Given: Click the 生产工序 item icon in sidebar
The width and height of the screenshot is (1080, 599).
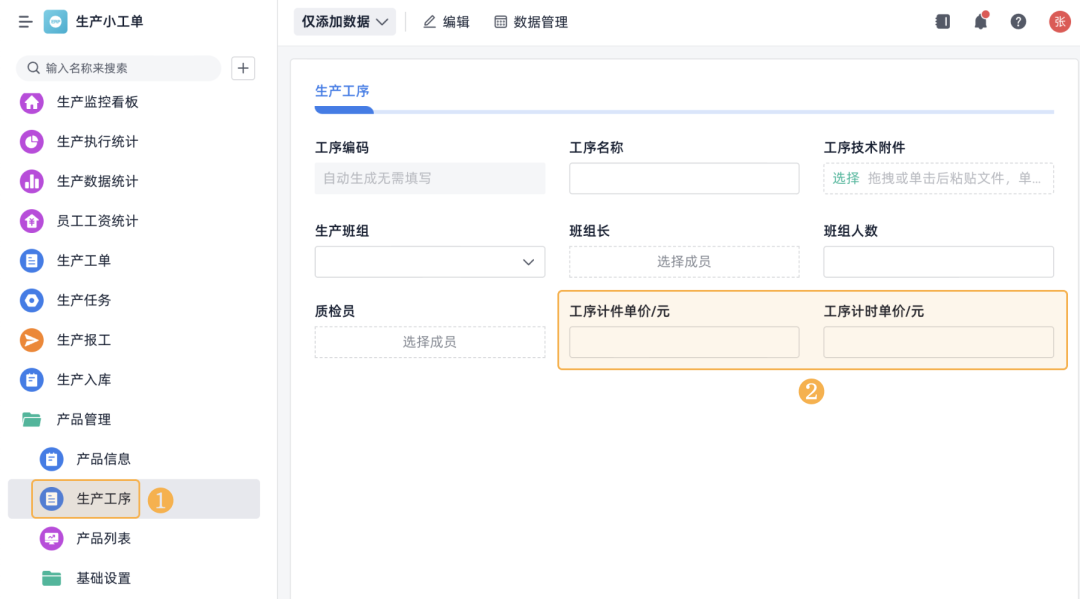Looking at the screenshot, I should (x=52, y=499).
